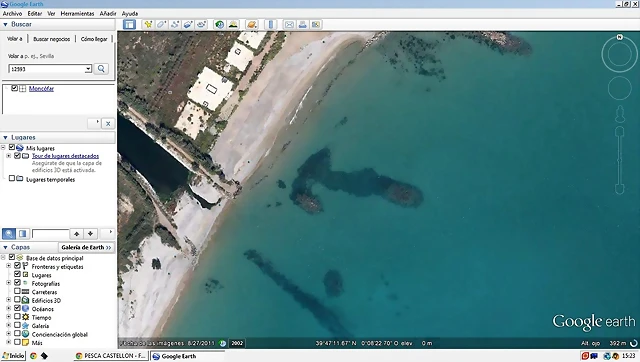Expand the Más layer tree node
The image size is (640, 362).
(9, 342)
